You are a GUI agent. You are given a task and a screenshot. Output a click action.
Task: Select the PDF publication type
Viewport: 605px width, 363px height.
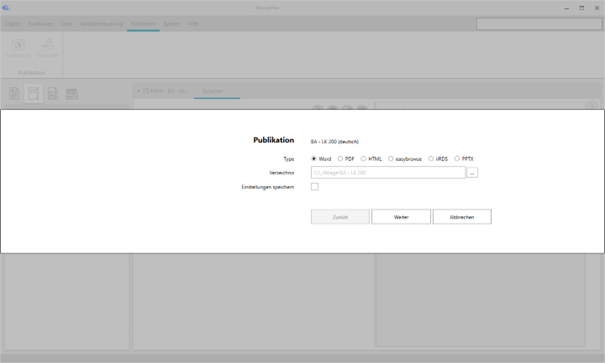click(x=340, y=159)
